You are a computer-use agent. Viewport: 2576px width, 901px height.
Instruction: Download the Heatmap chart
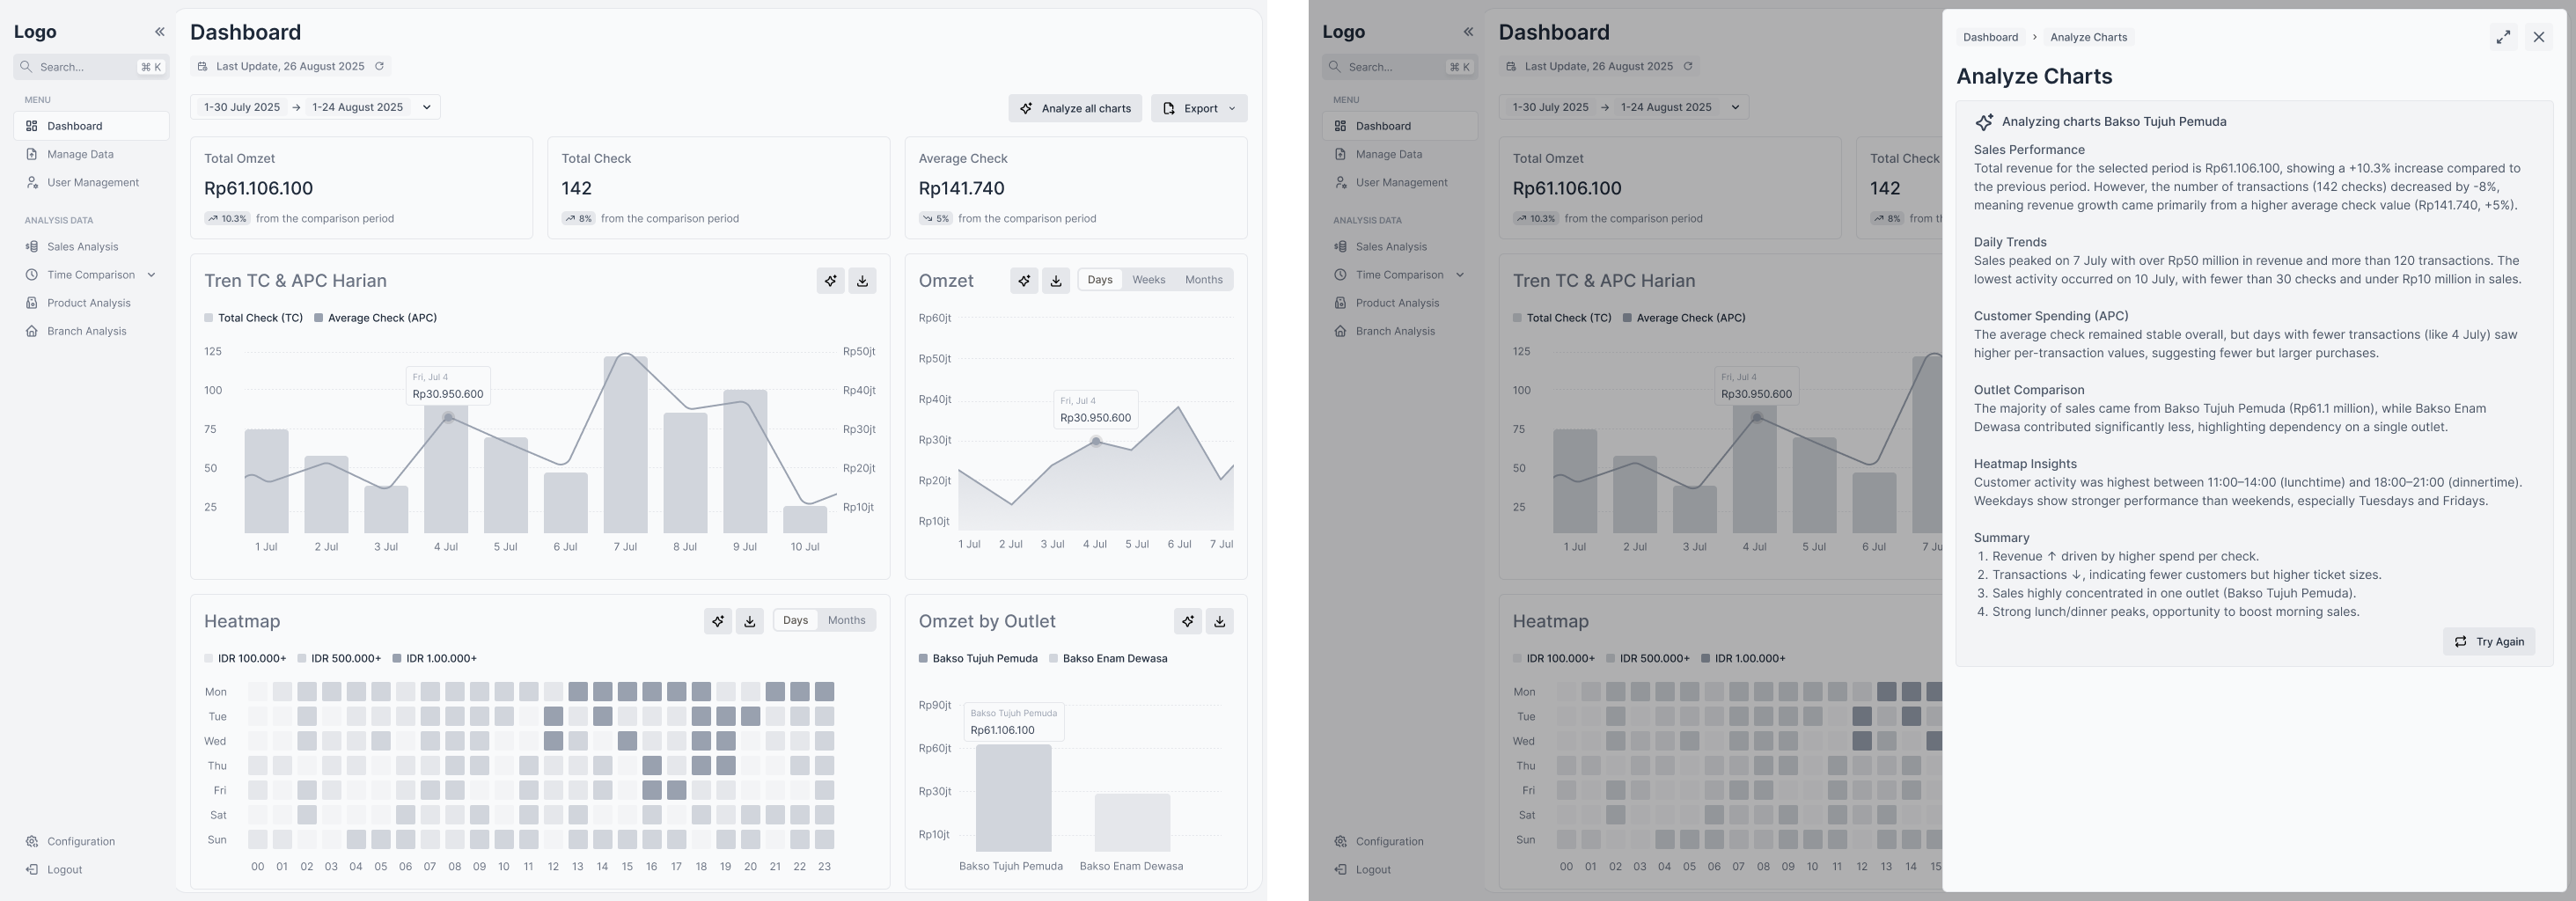click(749, 621)
